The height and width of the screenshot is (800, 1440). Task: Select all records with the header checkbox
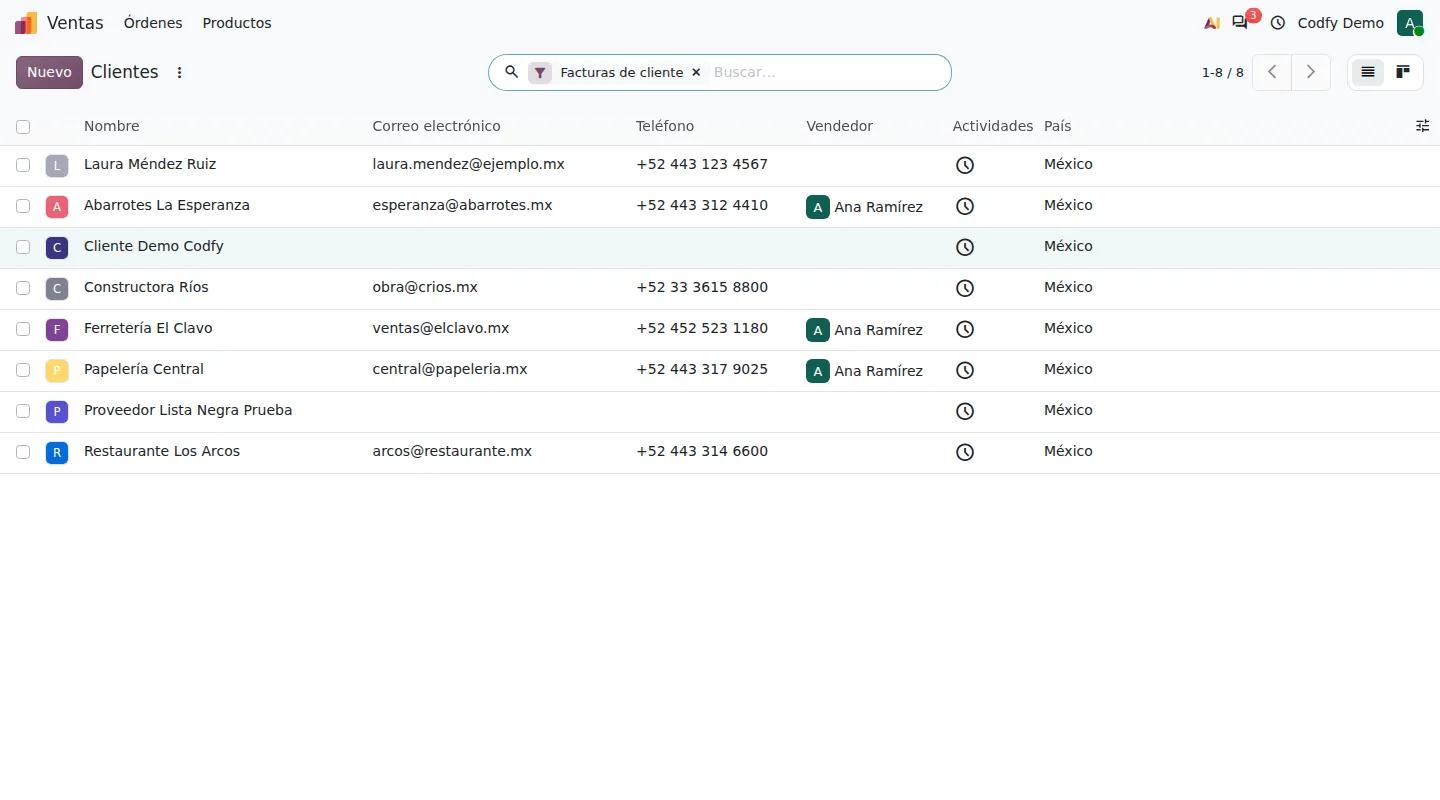point(23,127)
